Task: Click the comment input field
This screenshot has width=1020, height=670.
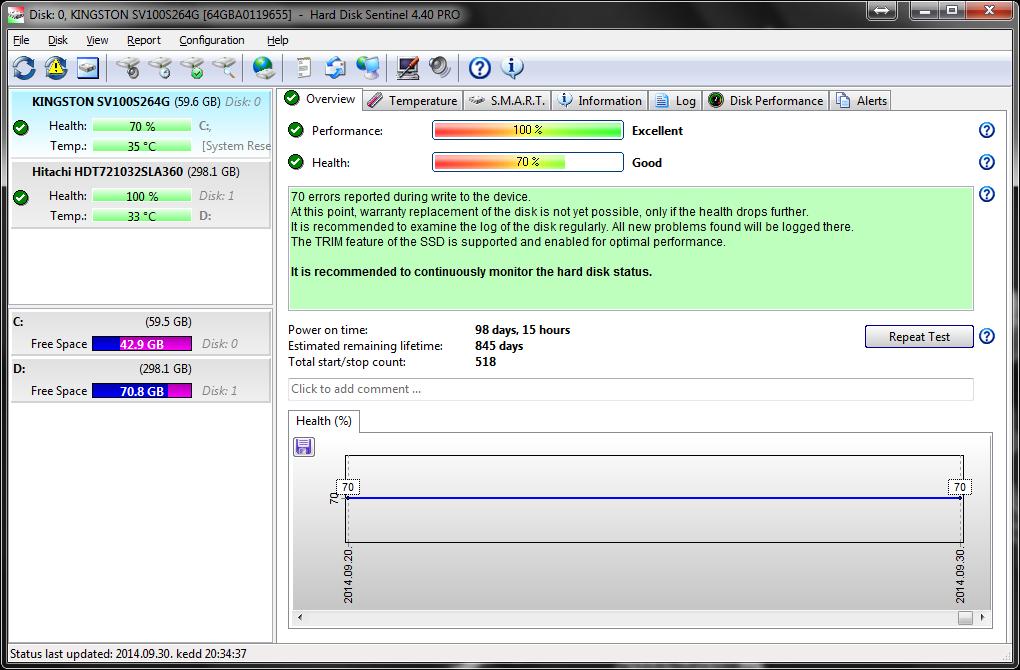Action: click(x=630, y=389)
